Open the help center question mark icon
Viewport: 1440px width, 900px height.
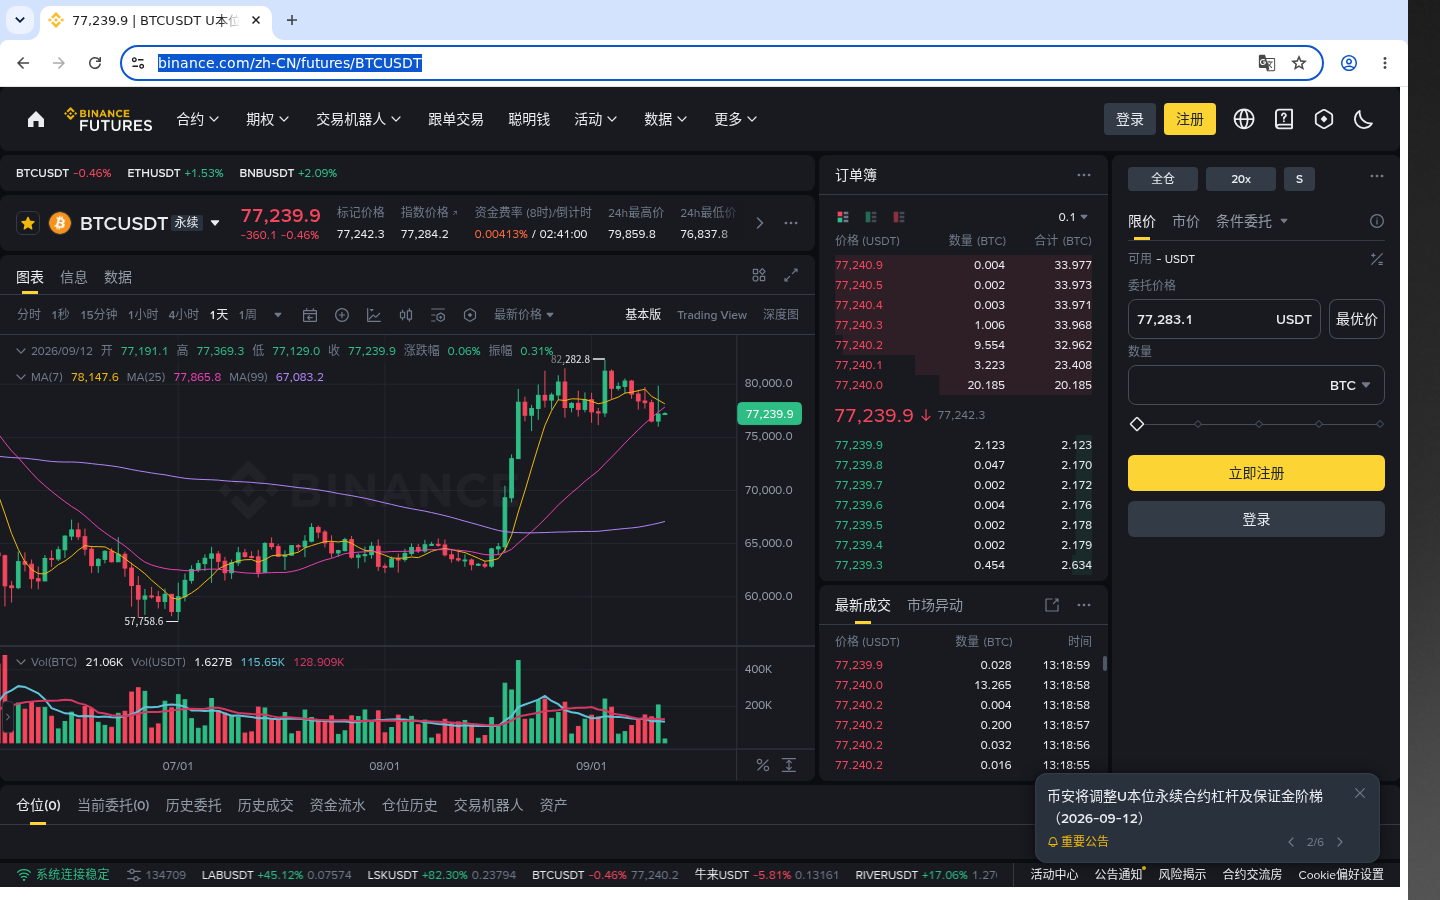(1284, 119)
